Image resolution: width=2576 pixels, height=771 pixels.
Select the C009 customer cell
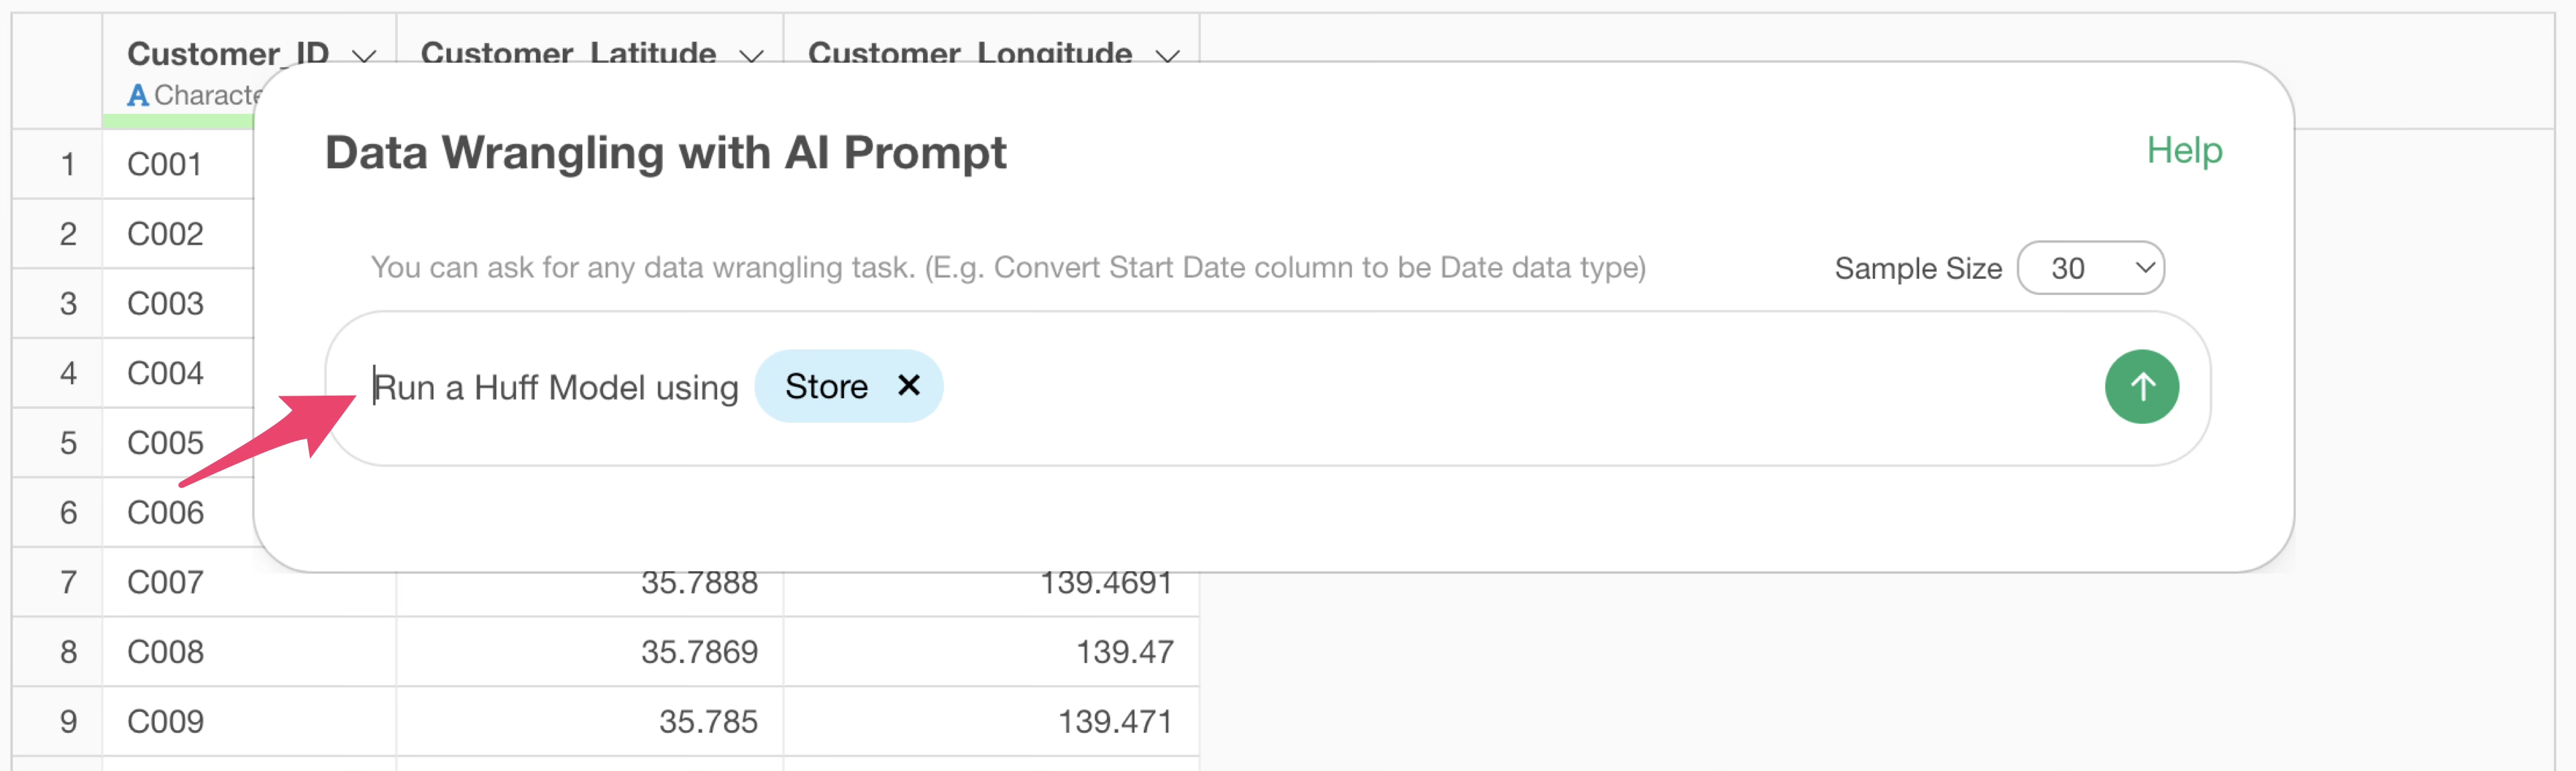[x=166, y=722]
